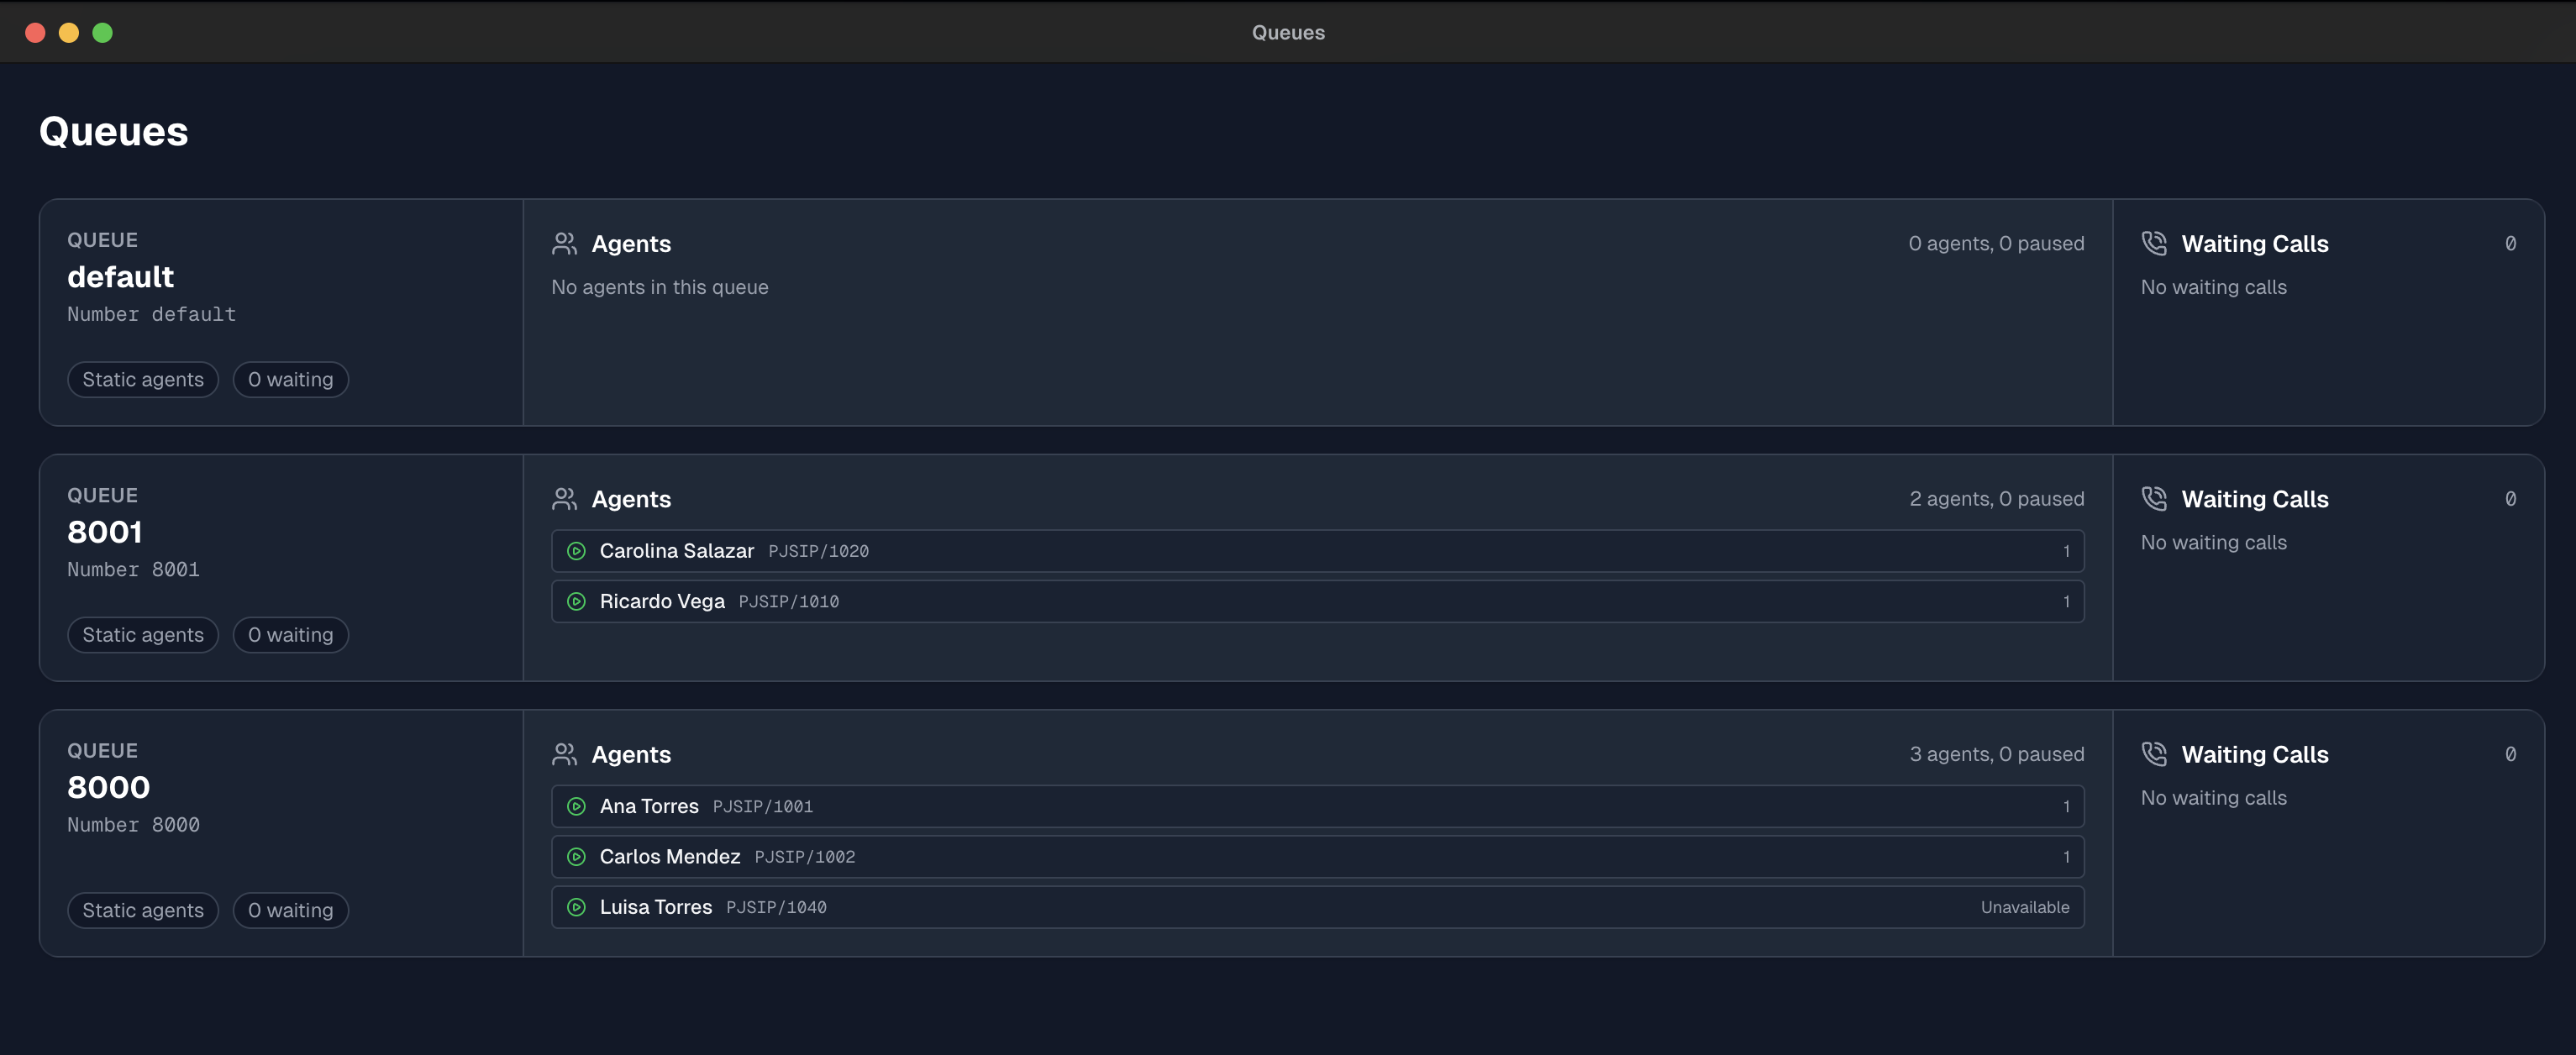Expand the 0 waiting pill for queue 8000
2576x1055 pixels.
coord(290,910)
